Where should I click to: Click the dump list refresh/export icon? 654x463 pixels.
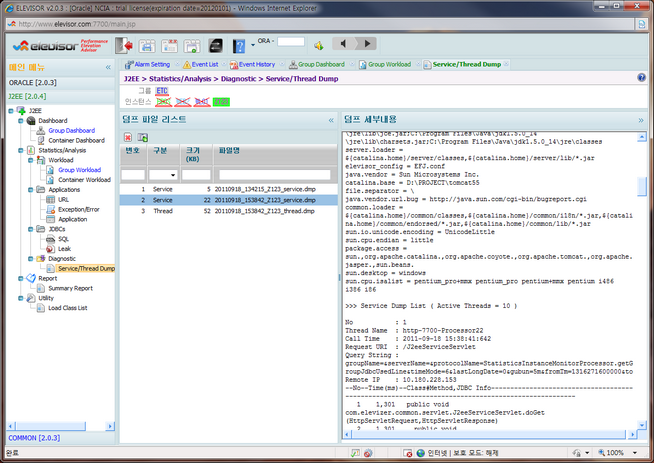pos(143,137)
